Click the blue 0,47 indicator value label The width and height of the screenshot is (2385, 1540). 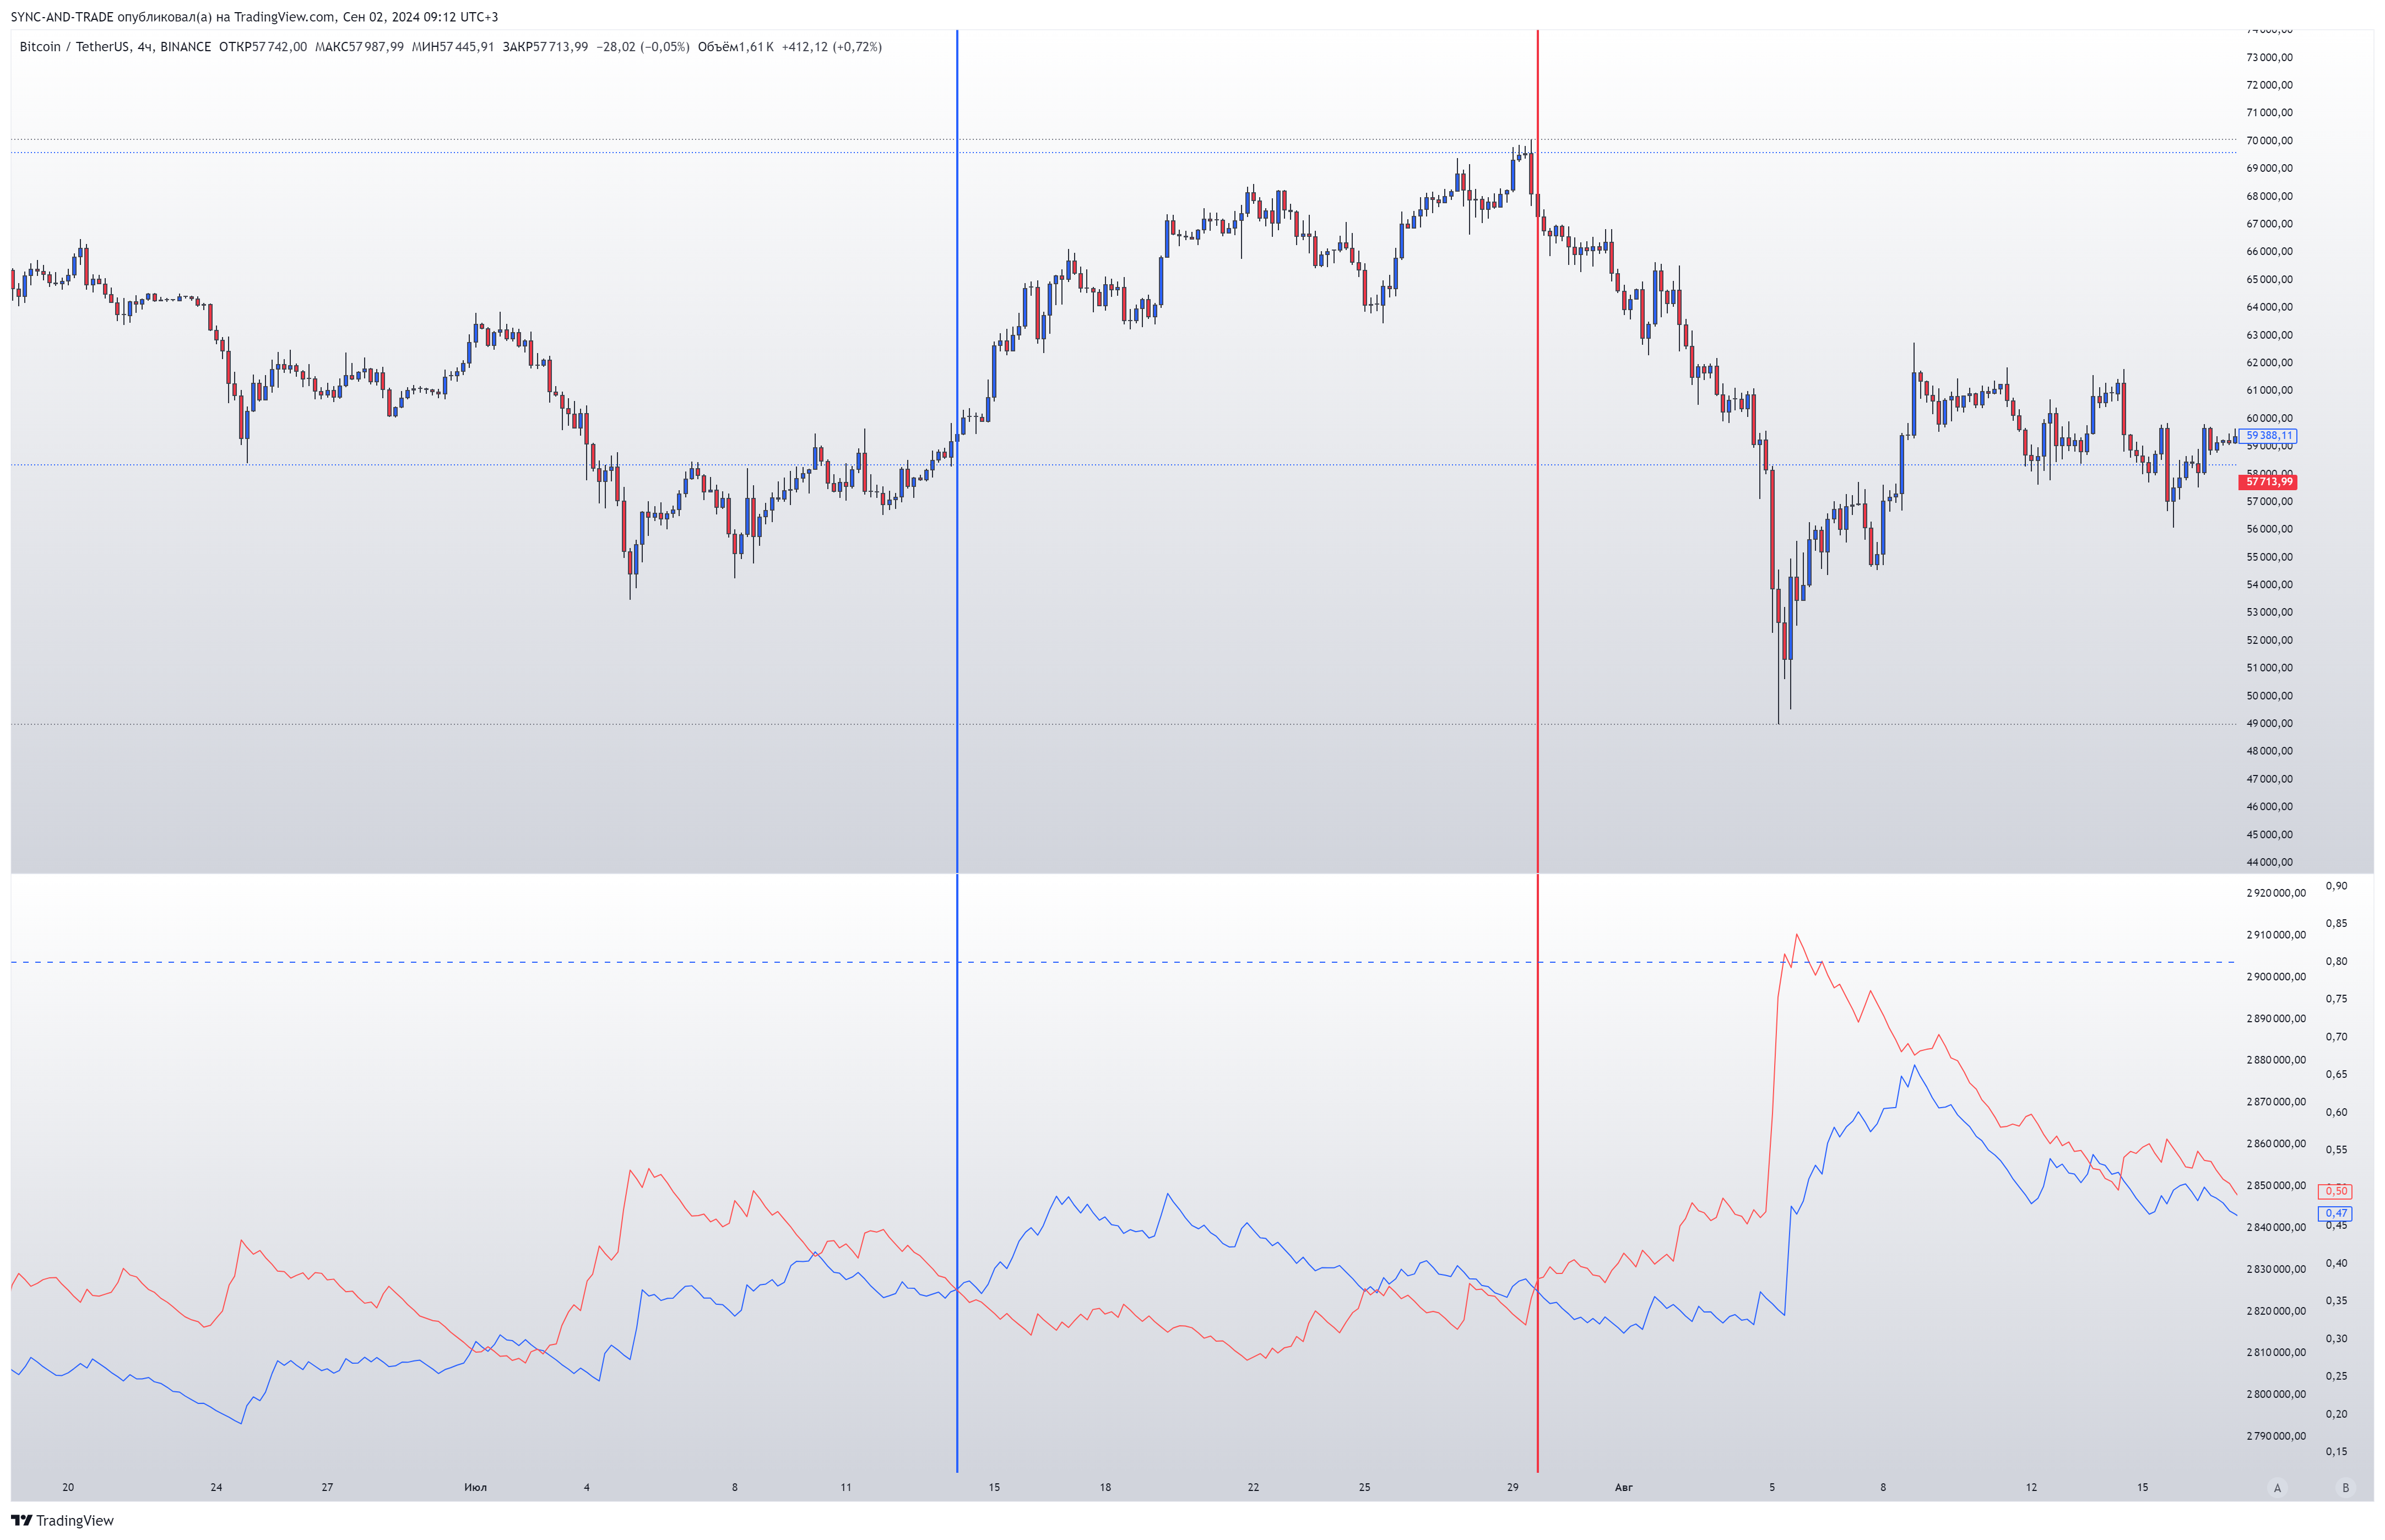(x=2335, y=1213)
